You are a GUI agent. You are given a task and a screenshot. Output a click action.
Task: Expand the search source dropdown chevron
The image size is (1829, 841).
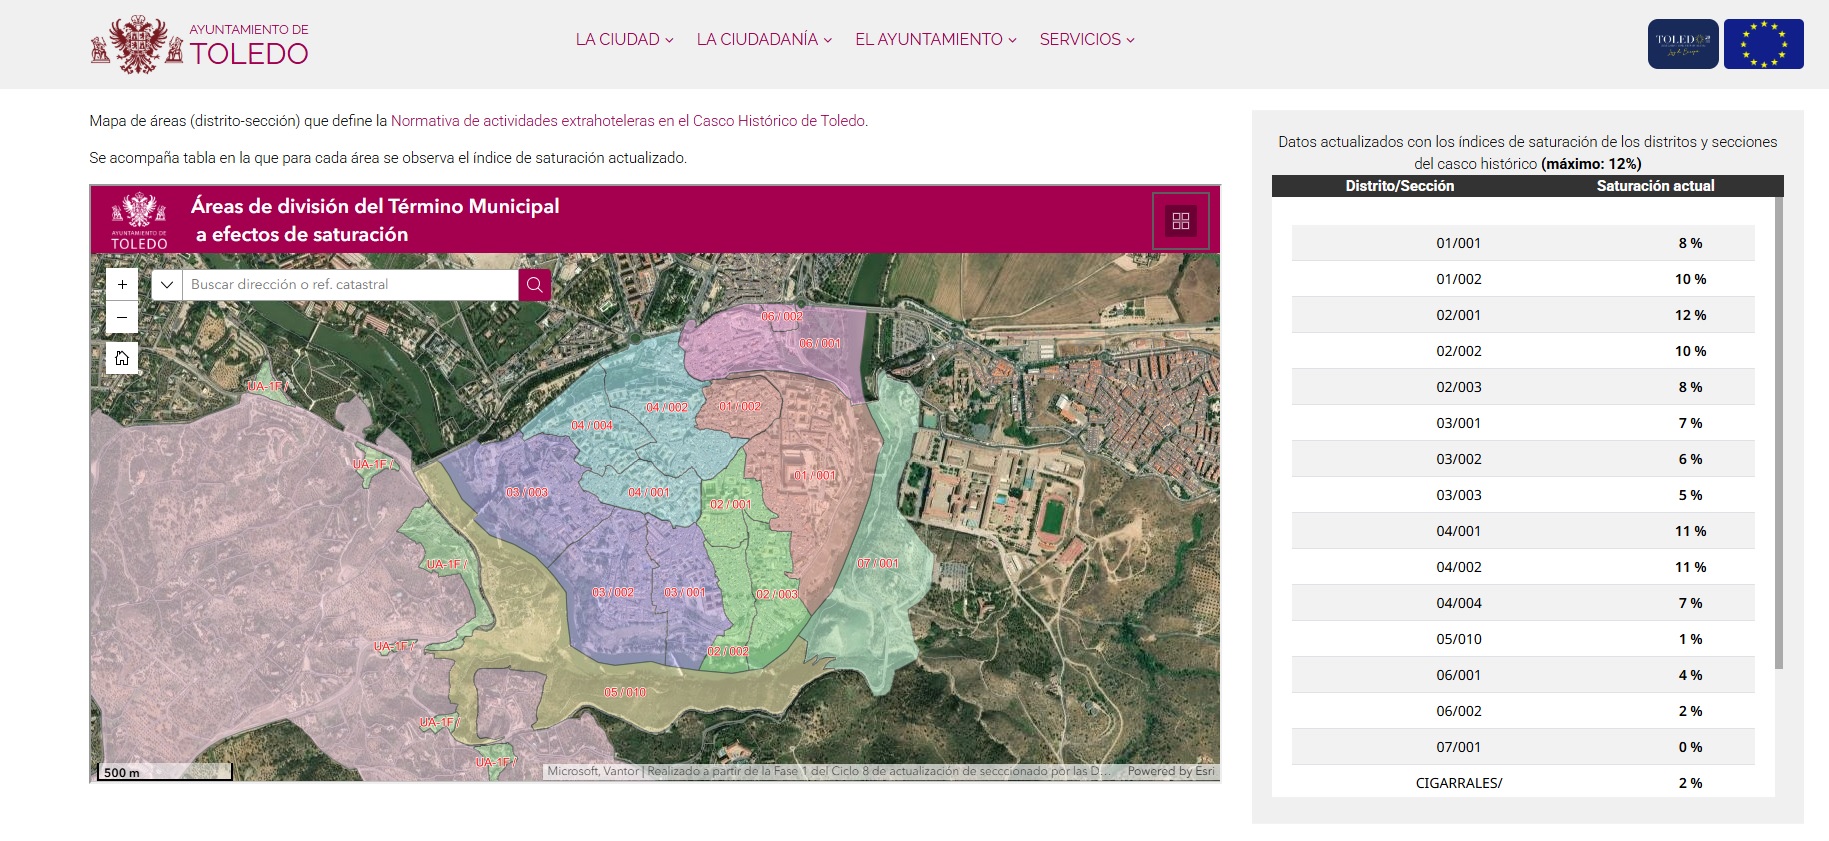167,285
